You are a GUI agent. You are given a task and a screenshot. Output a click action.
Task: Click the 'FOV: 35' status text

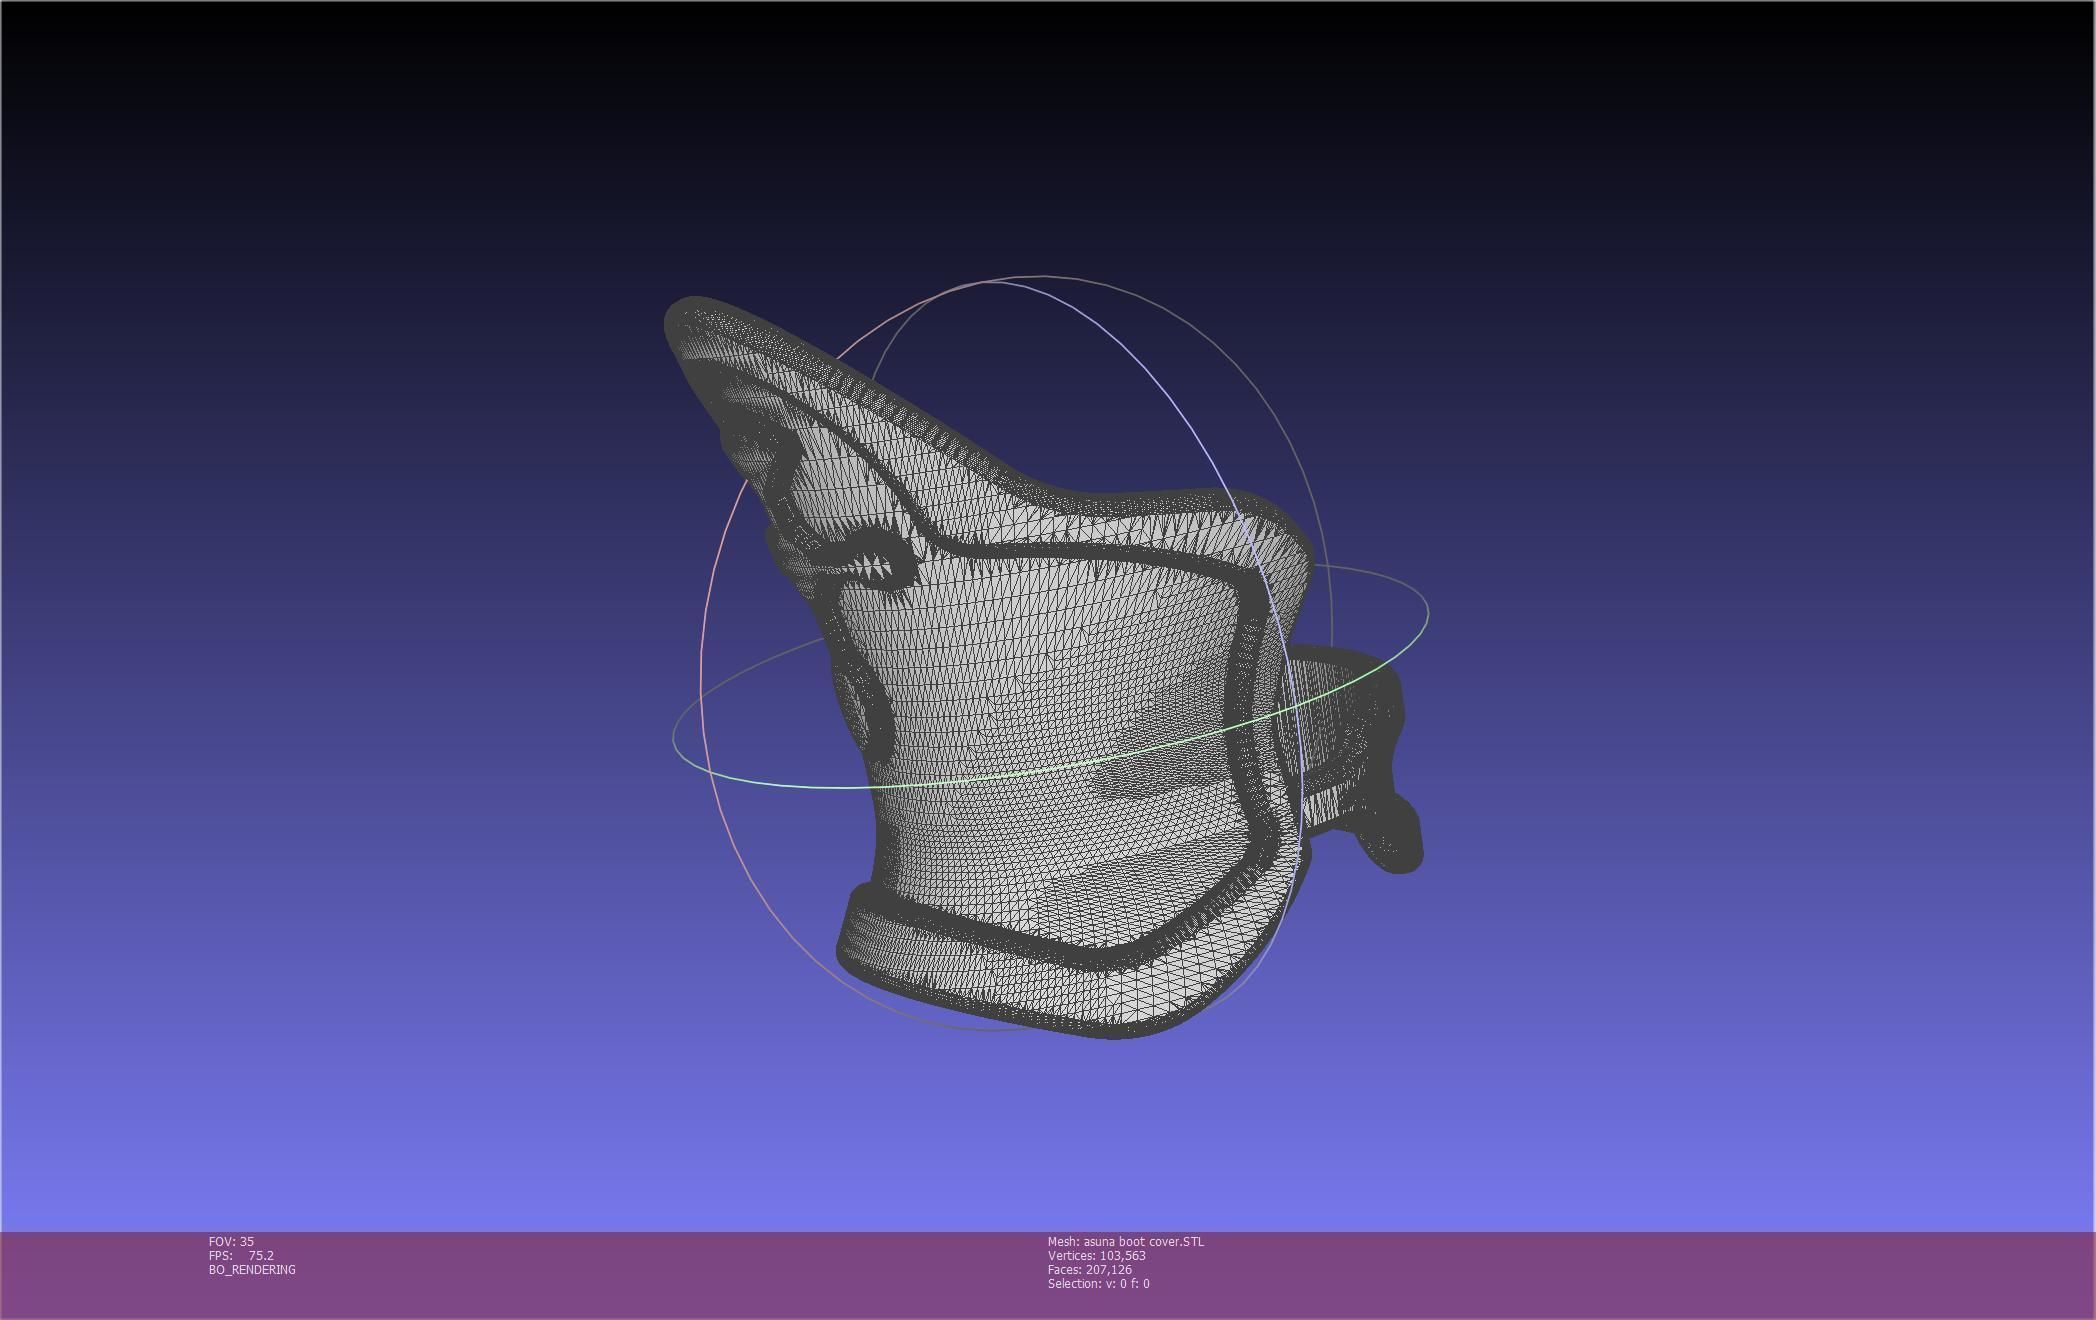[x=231, y=1241]
